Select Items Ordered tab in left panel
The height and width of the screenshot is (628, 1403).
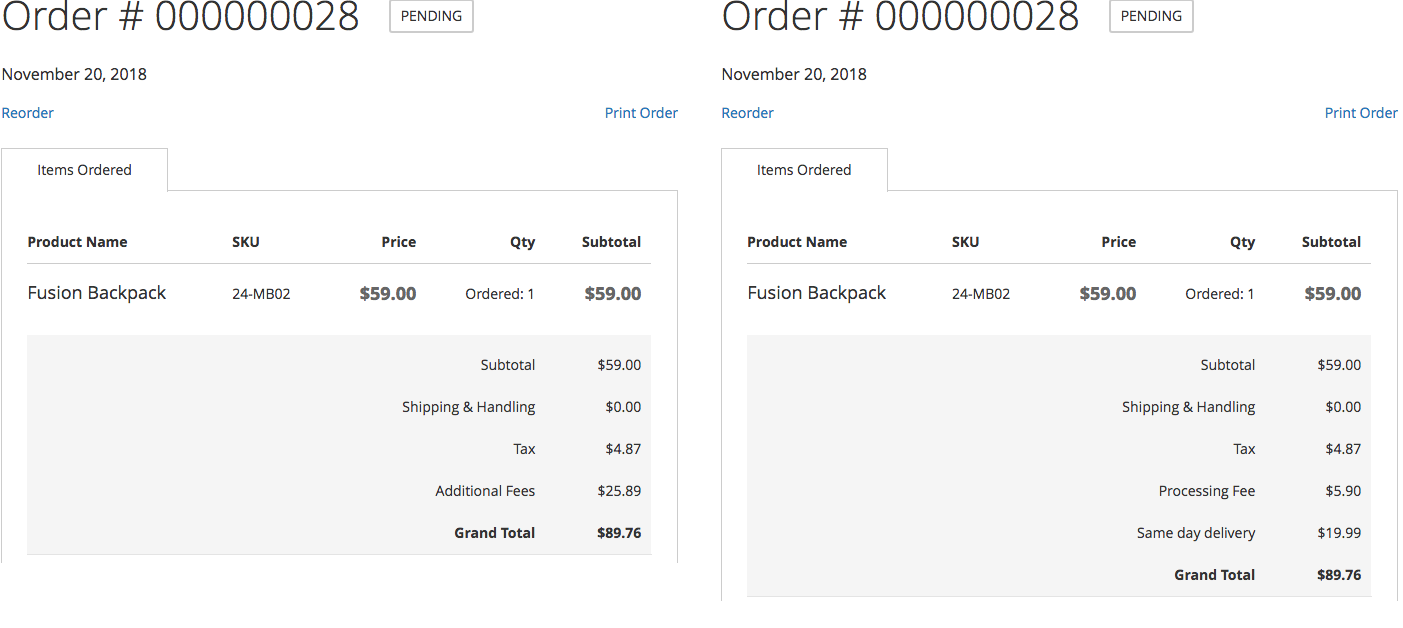[85, 170]
